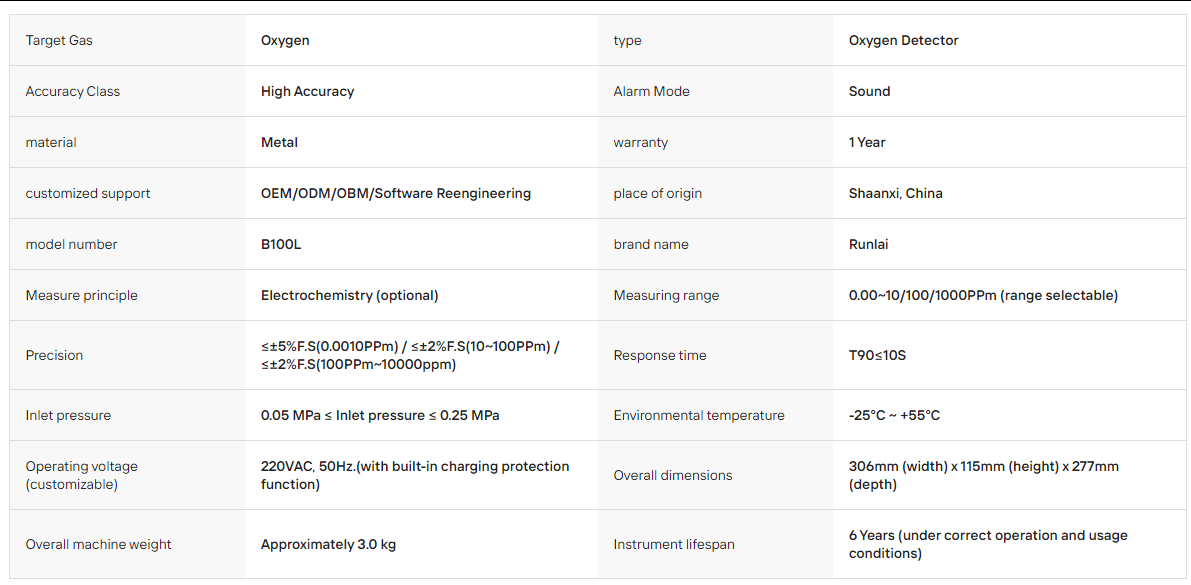Viewport: 1191px width, 585px height.
Task: Select the measuring range value text
Action: pyautogui.click(x=983, y=295)
